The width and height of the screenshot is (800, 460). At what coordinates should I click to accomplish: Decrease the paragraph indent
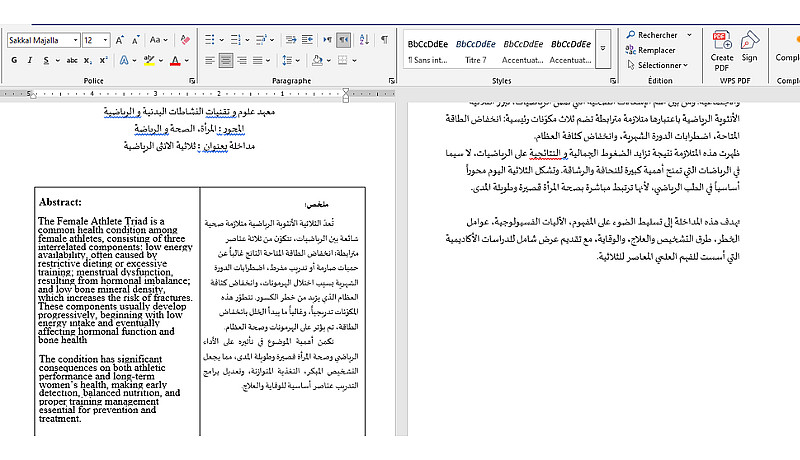pos(291,40)
